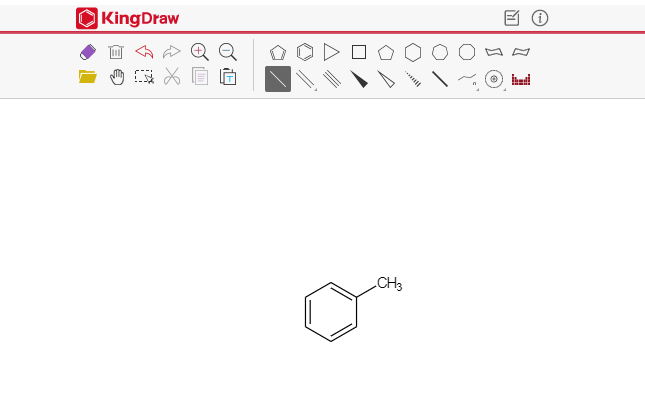The width and height of the screenshot is (645, 410).
Task: Select the second cyclohexane chair conformation
Action: tap(521, 52)
